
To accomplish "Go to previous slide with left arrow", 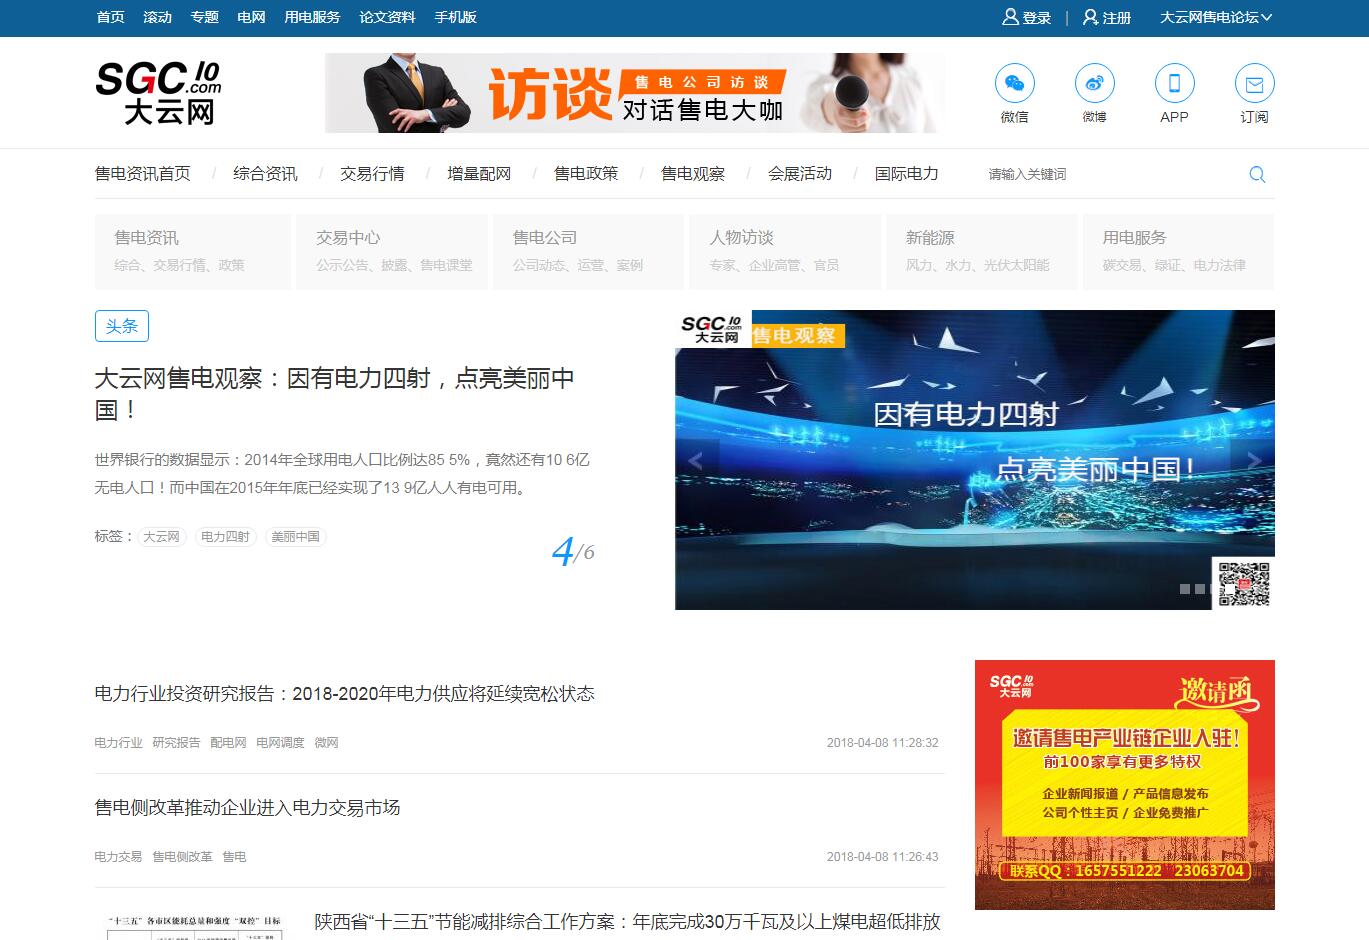I will pos(696,461).
